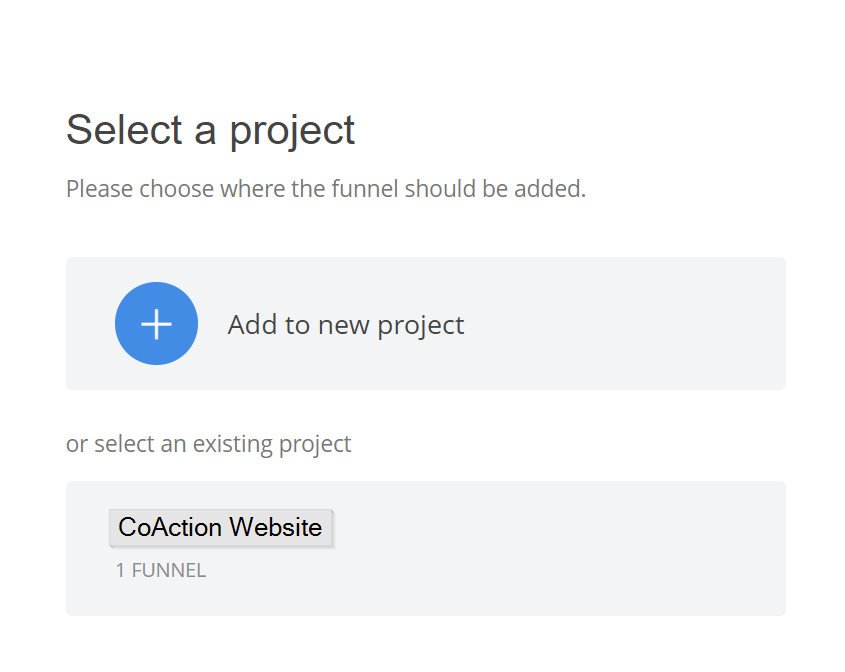
Task: Click the 1 FUNNEL count label
Action: point(161,570)
